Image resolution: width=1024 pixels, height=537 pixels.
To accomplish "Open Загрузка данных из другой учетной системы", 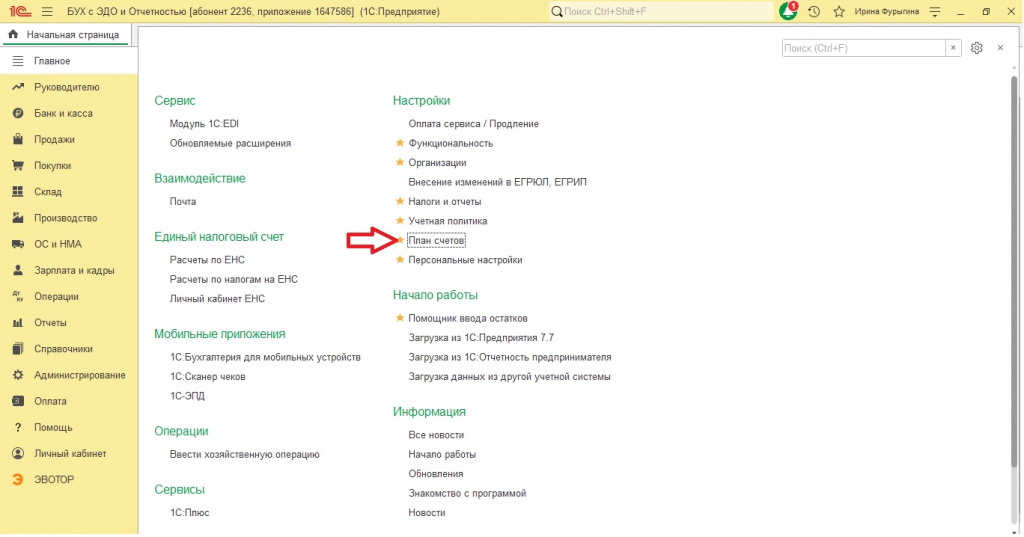I will 509,376.
